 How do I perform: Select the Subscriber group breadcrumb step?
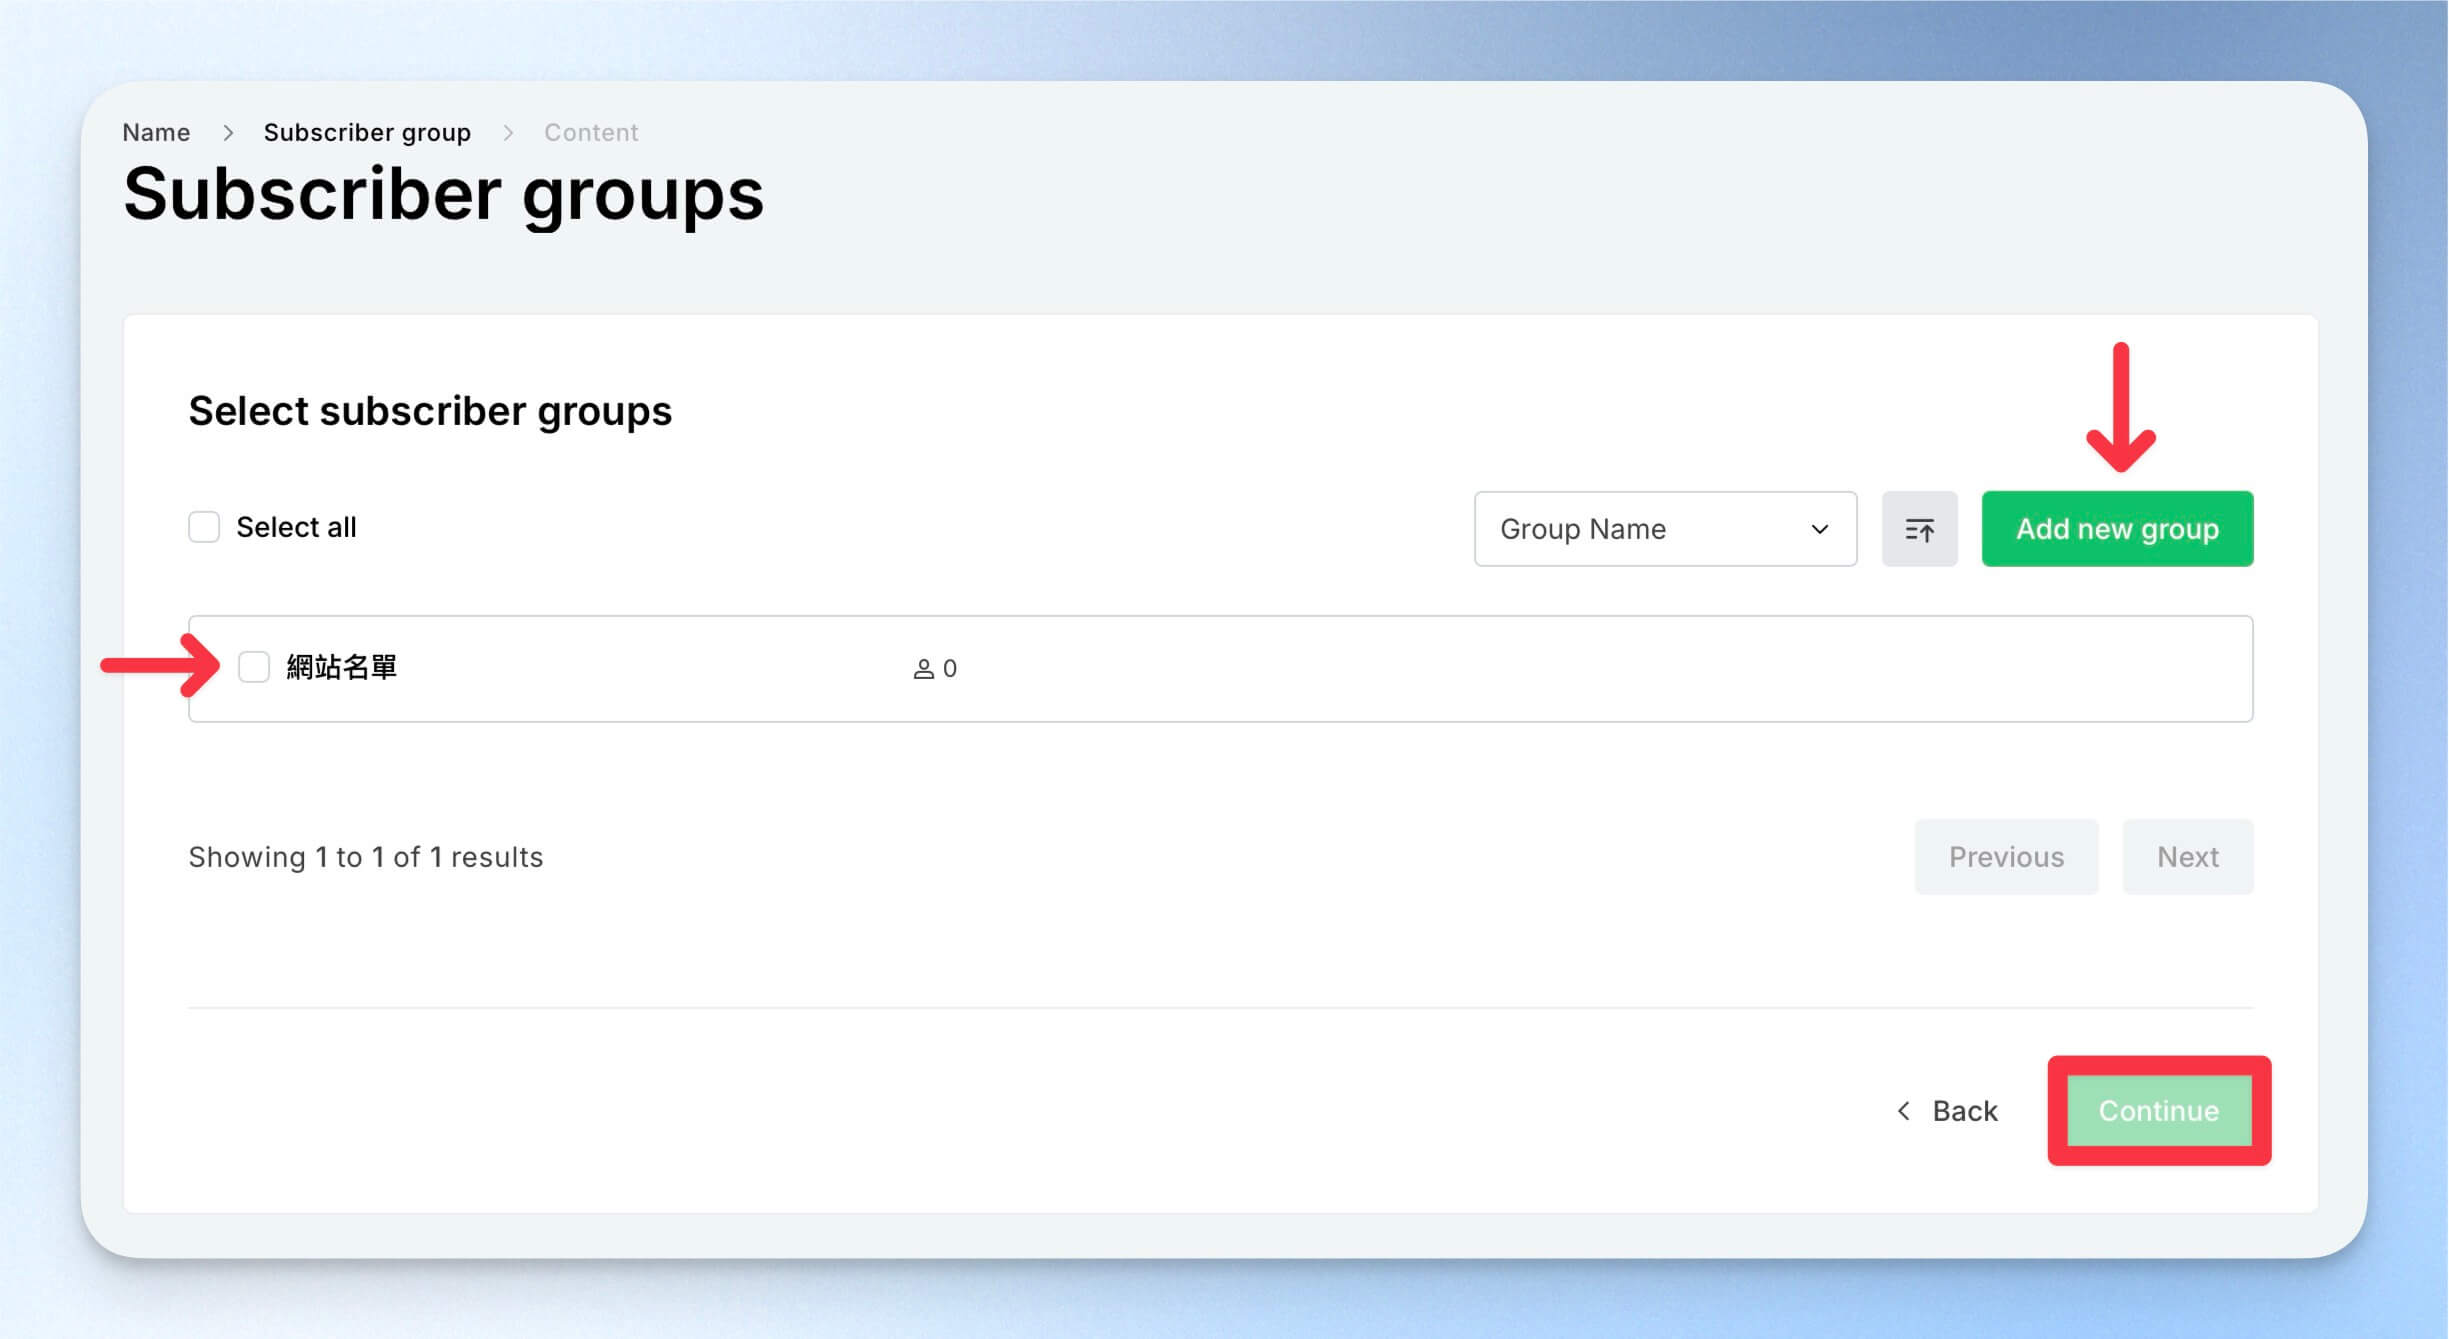(x=367, y=133)
